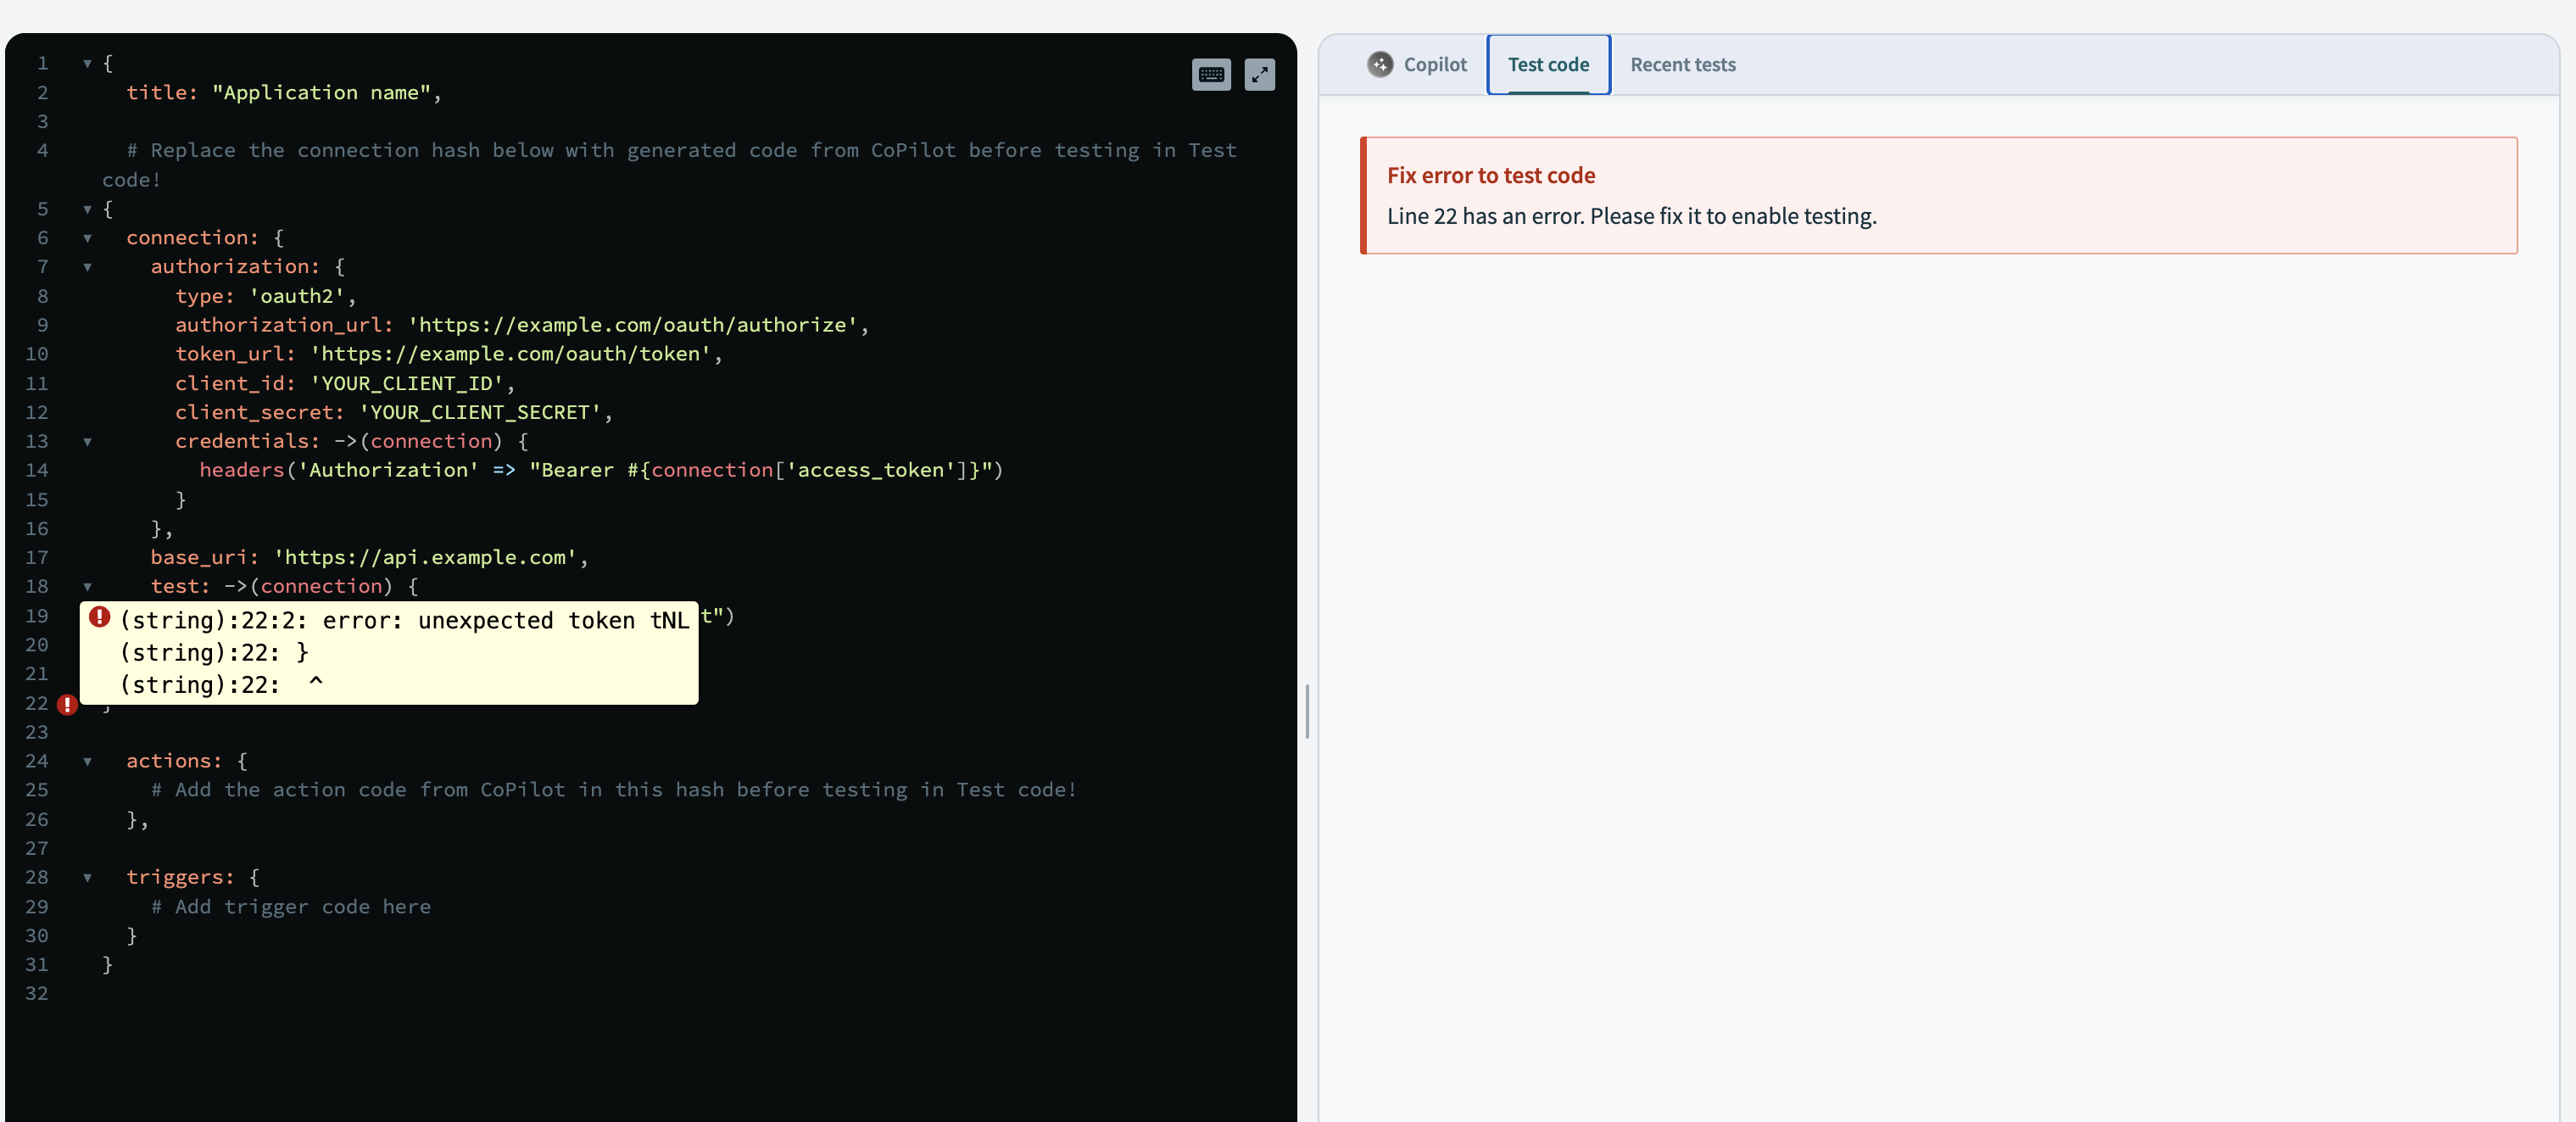Collapse the triggers block fold arrow
Viewport: 2576px width, 1122px height.
point(88,878)
